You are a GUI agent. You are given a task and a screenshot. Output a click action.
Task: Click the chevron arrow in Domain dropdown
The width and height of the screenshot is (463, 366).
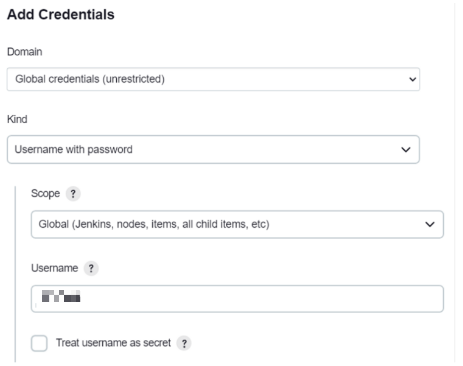412,79
